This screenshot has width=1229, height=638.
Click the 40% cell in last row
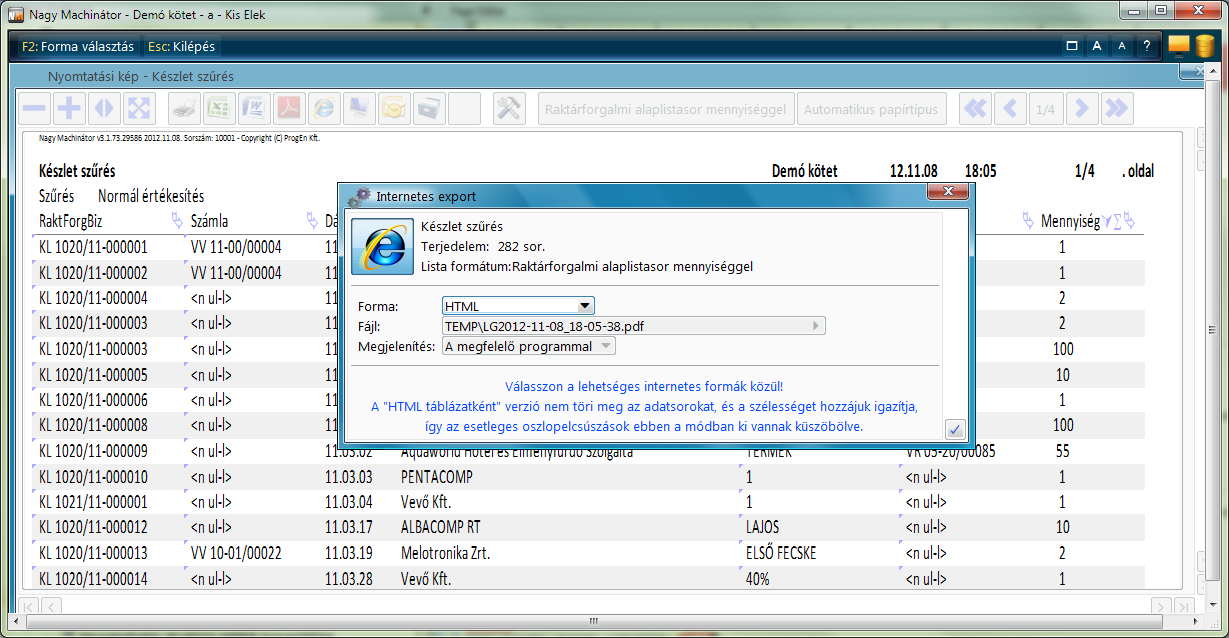click(760, 579)
